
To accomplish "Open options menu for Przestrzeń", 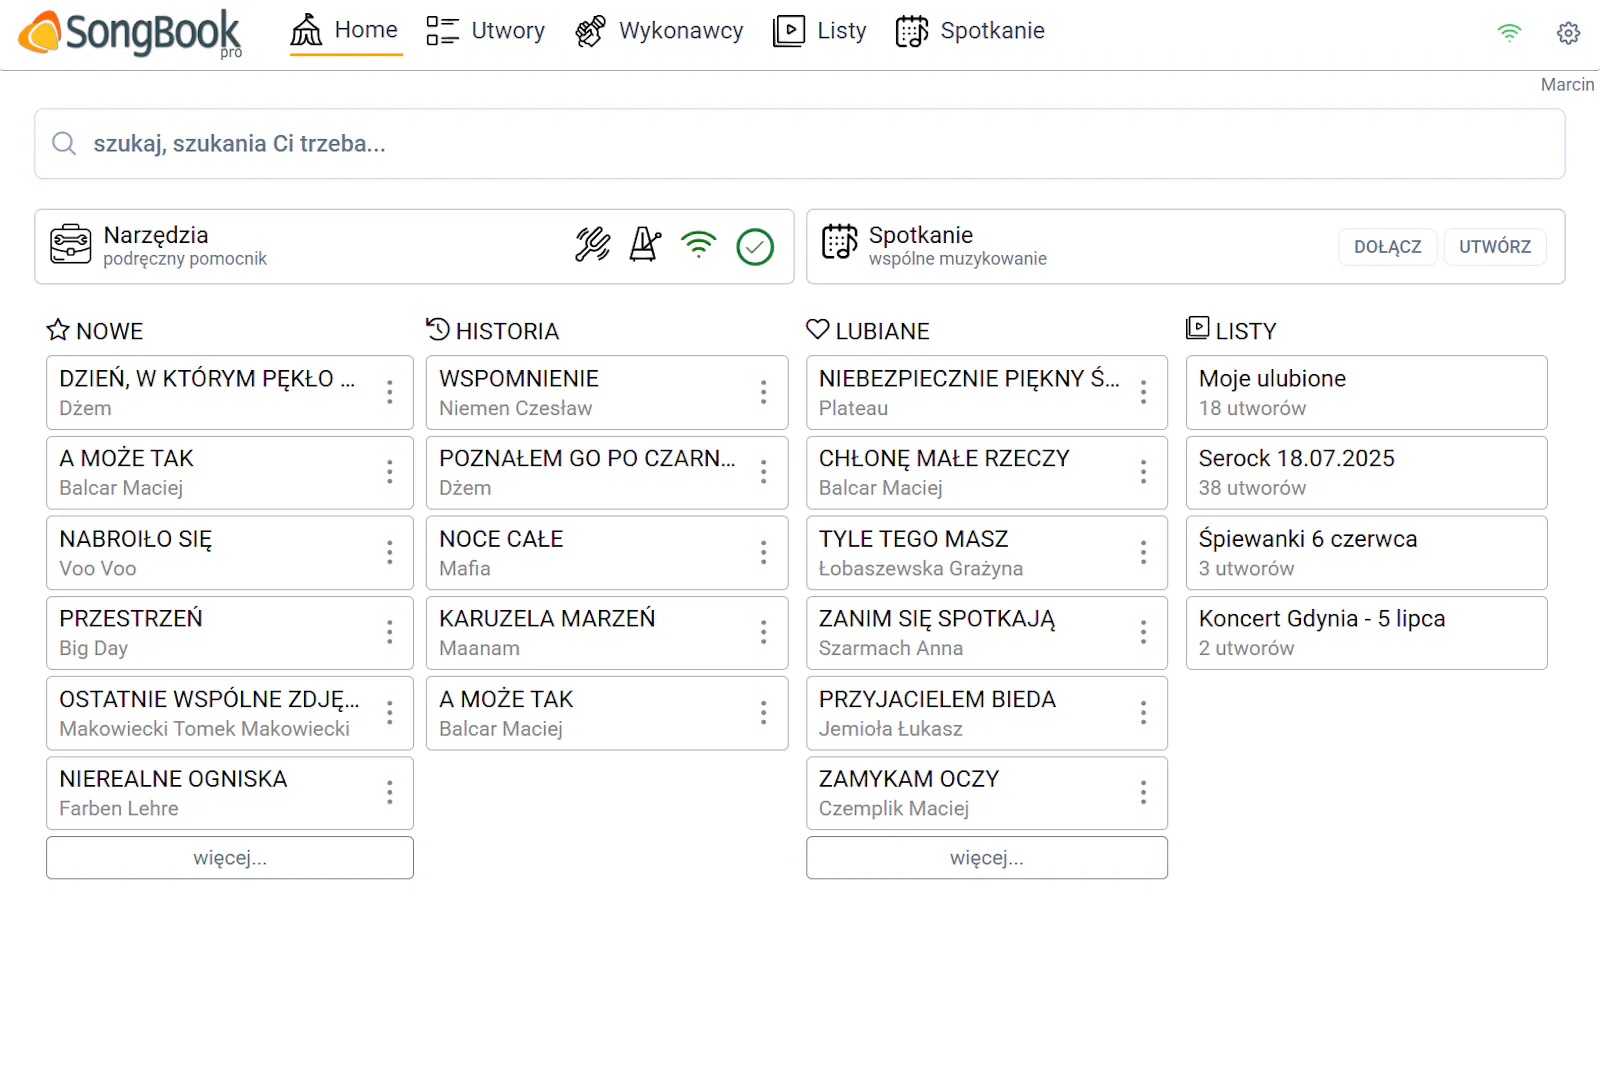I will tap(390, 632).
